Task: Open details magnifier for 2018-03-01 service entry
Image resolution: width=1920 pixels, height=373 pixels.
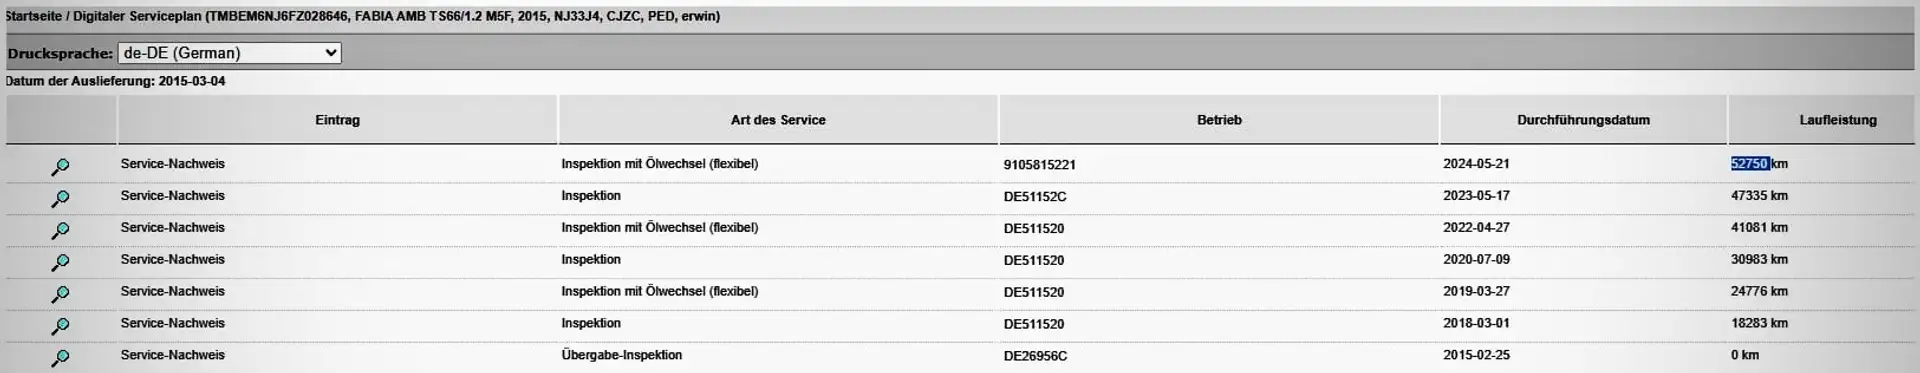Action: pyautogui.click(x=60, y=327)
